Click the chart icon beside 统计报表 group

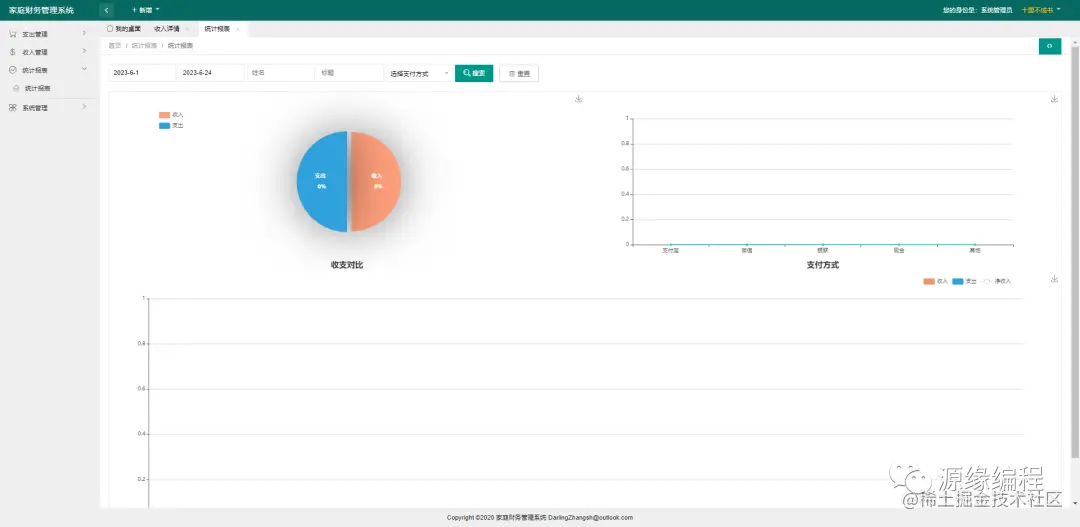pyautogui.click(x=12, y=70)
